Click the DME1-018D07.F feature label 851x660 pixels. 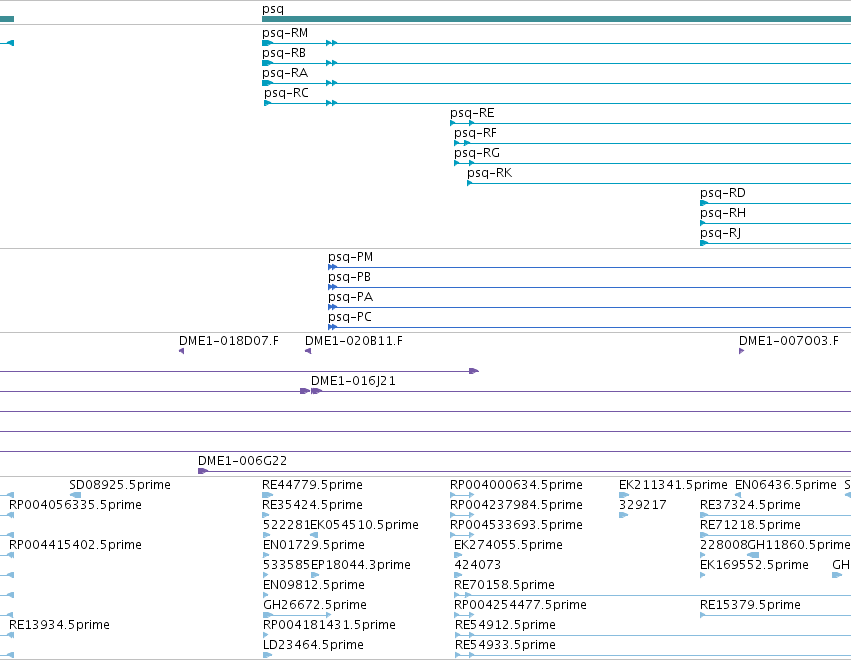click(229, 341)
